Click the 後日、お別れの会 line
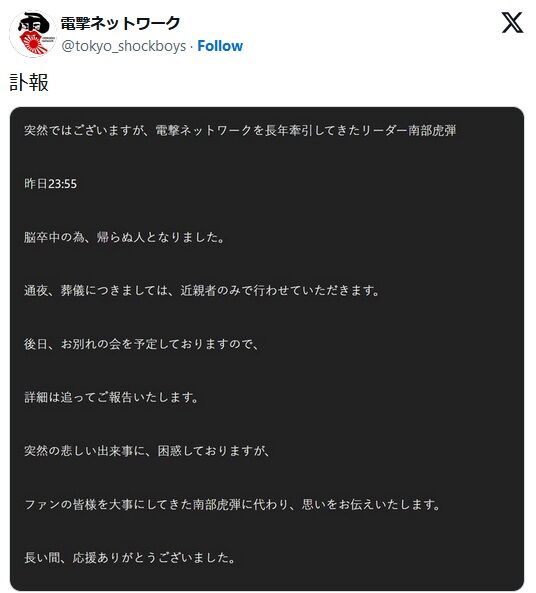536x593 pixels. [x=141, y=344]
